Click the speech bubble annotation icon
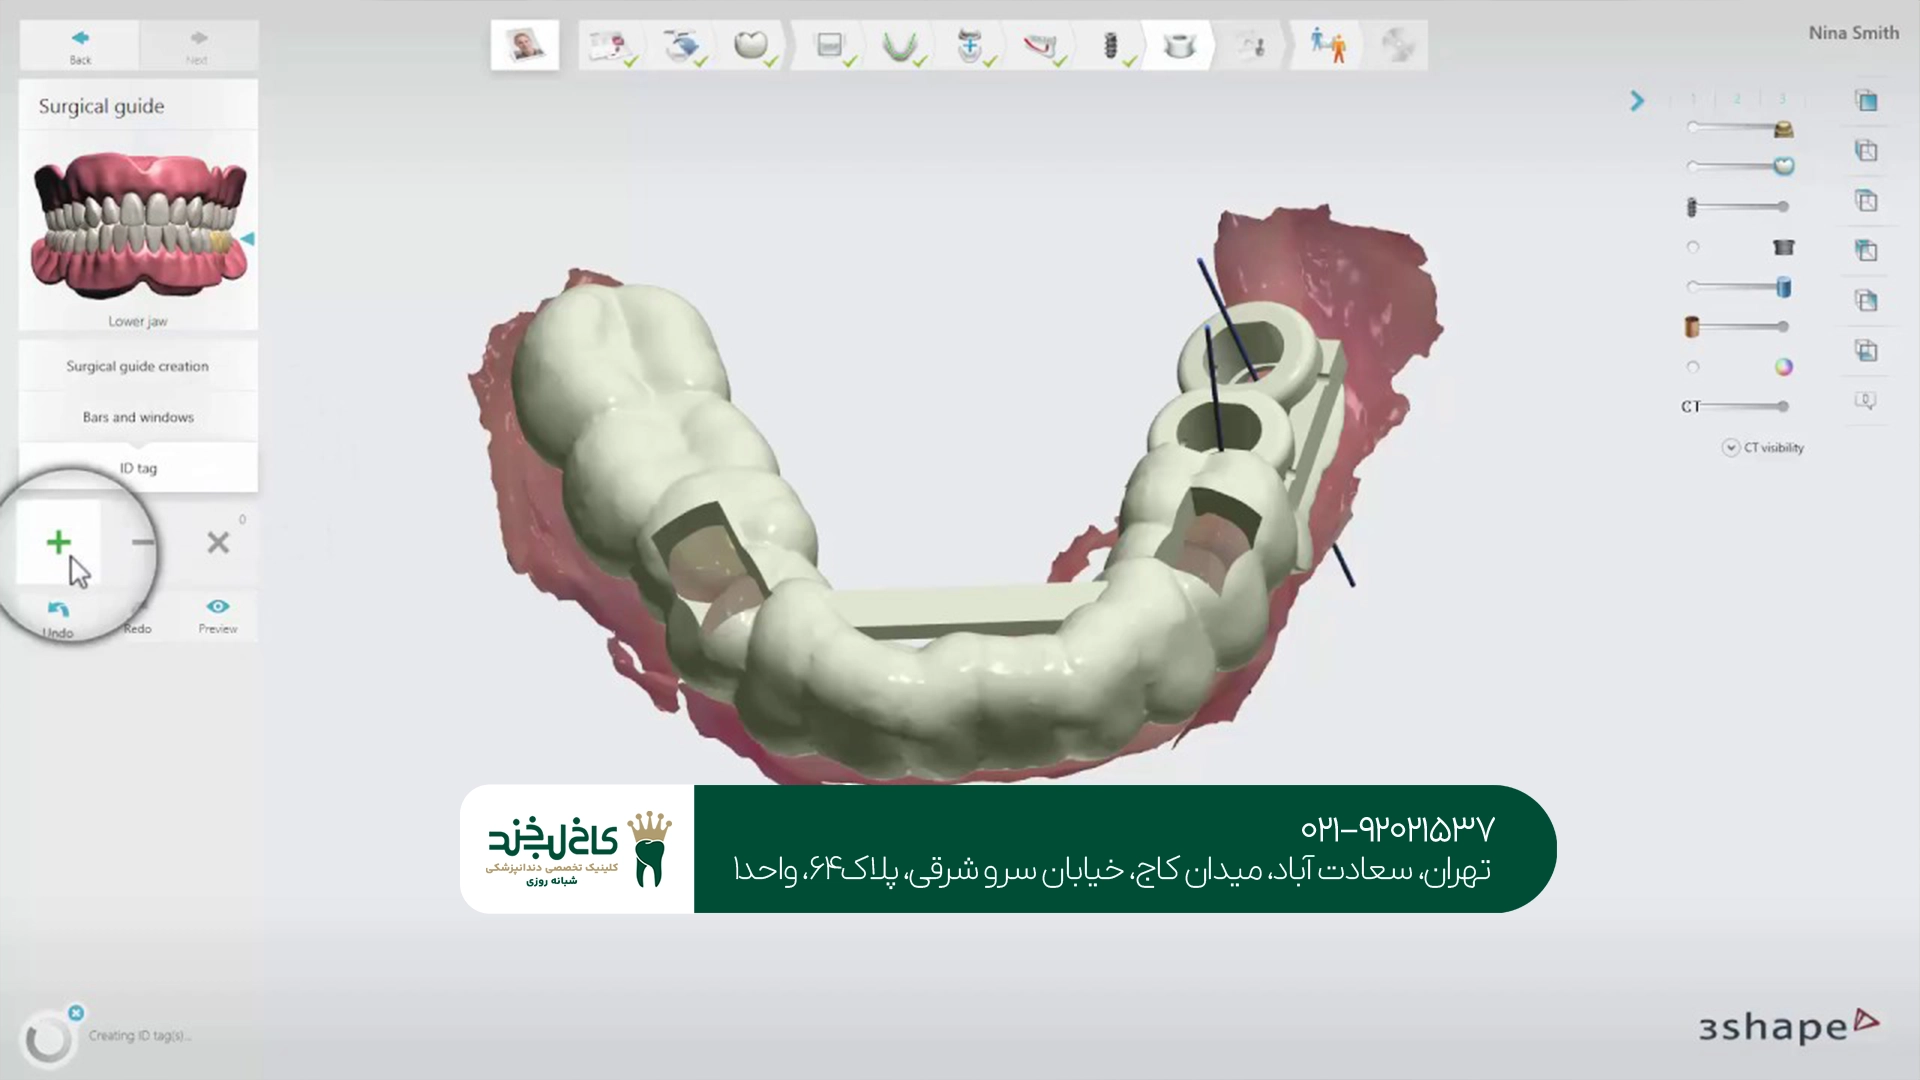The width and height of the screenshot is (1920, 1080). click(1866, 401)
